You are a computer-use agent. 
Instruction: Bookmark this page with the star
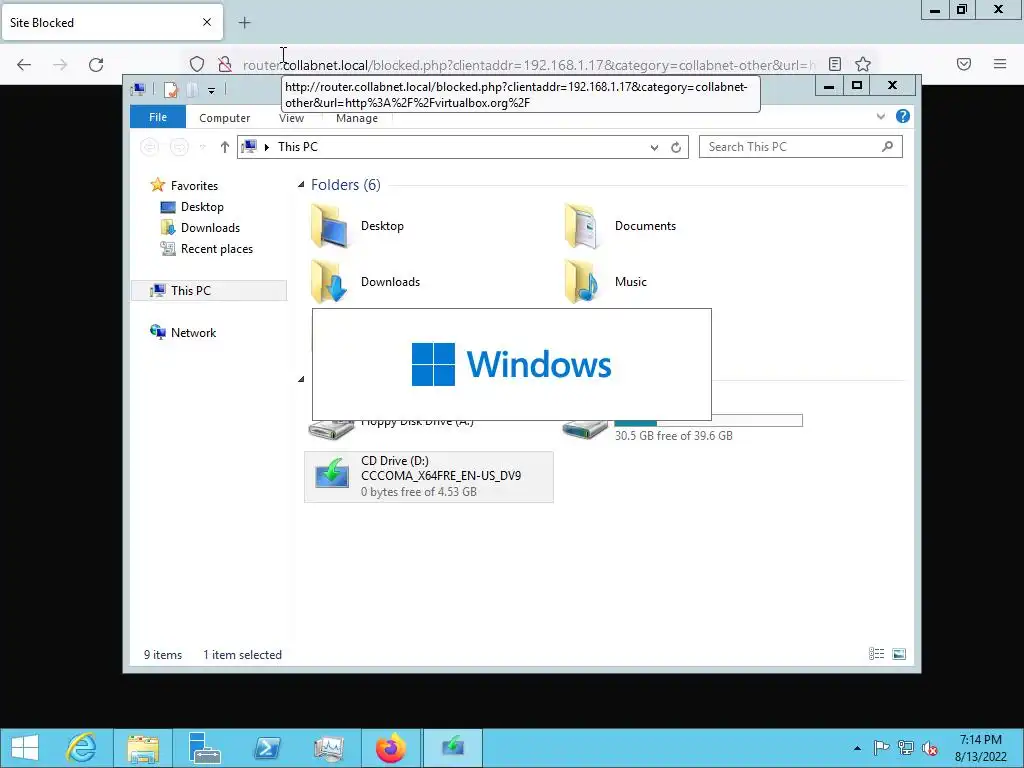[x=863, y=64]
